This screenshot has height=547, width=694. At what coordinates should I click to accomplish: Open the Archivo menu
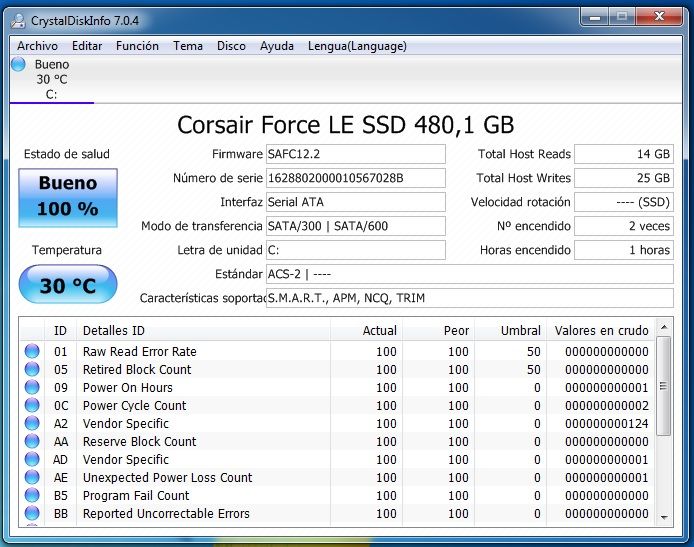click(x=37, y=46)
